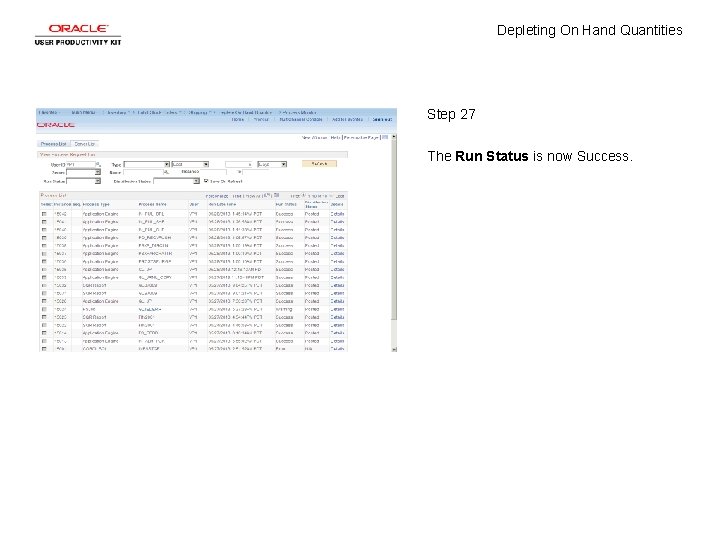Open the New Window link
The image size is (720, 540).
click(314, 137)
